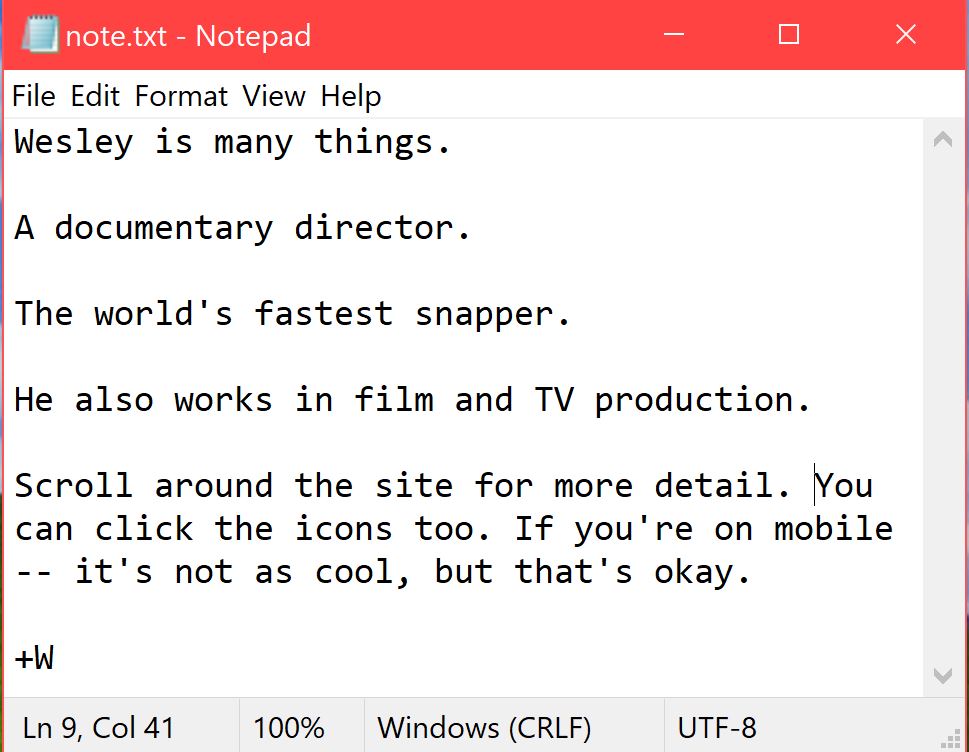Screen dimensions: 969x752
Task: Click the scroll down arrow
Action: [942, 676]
